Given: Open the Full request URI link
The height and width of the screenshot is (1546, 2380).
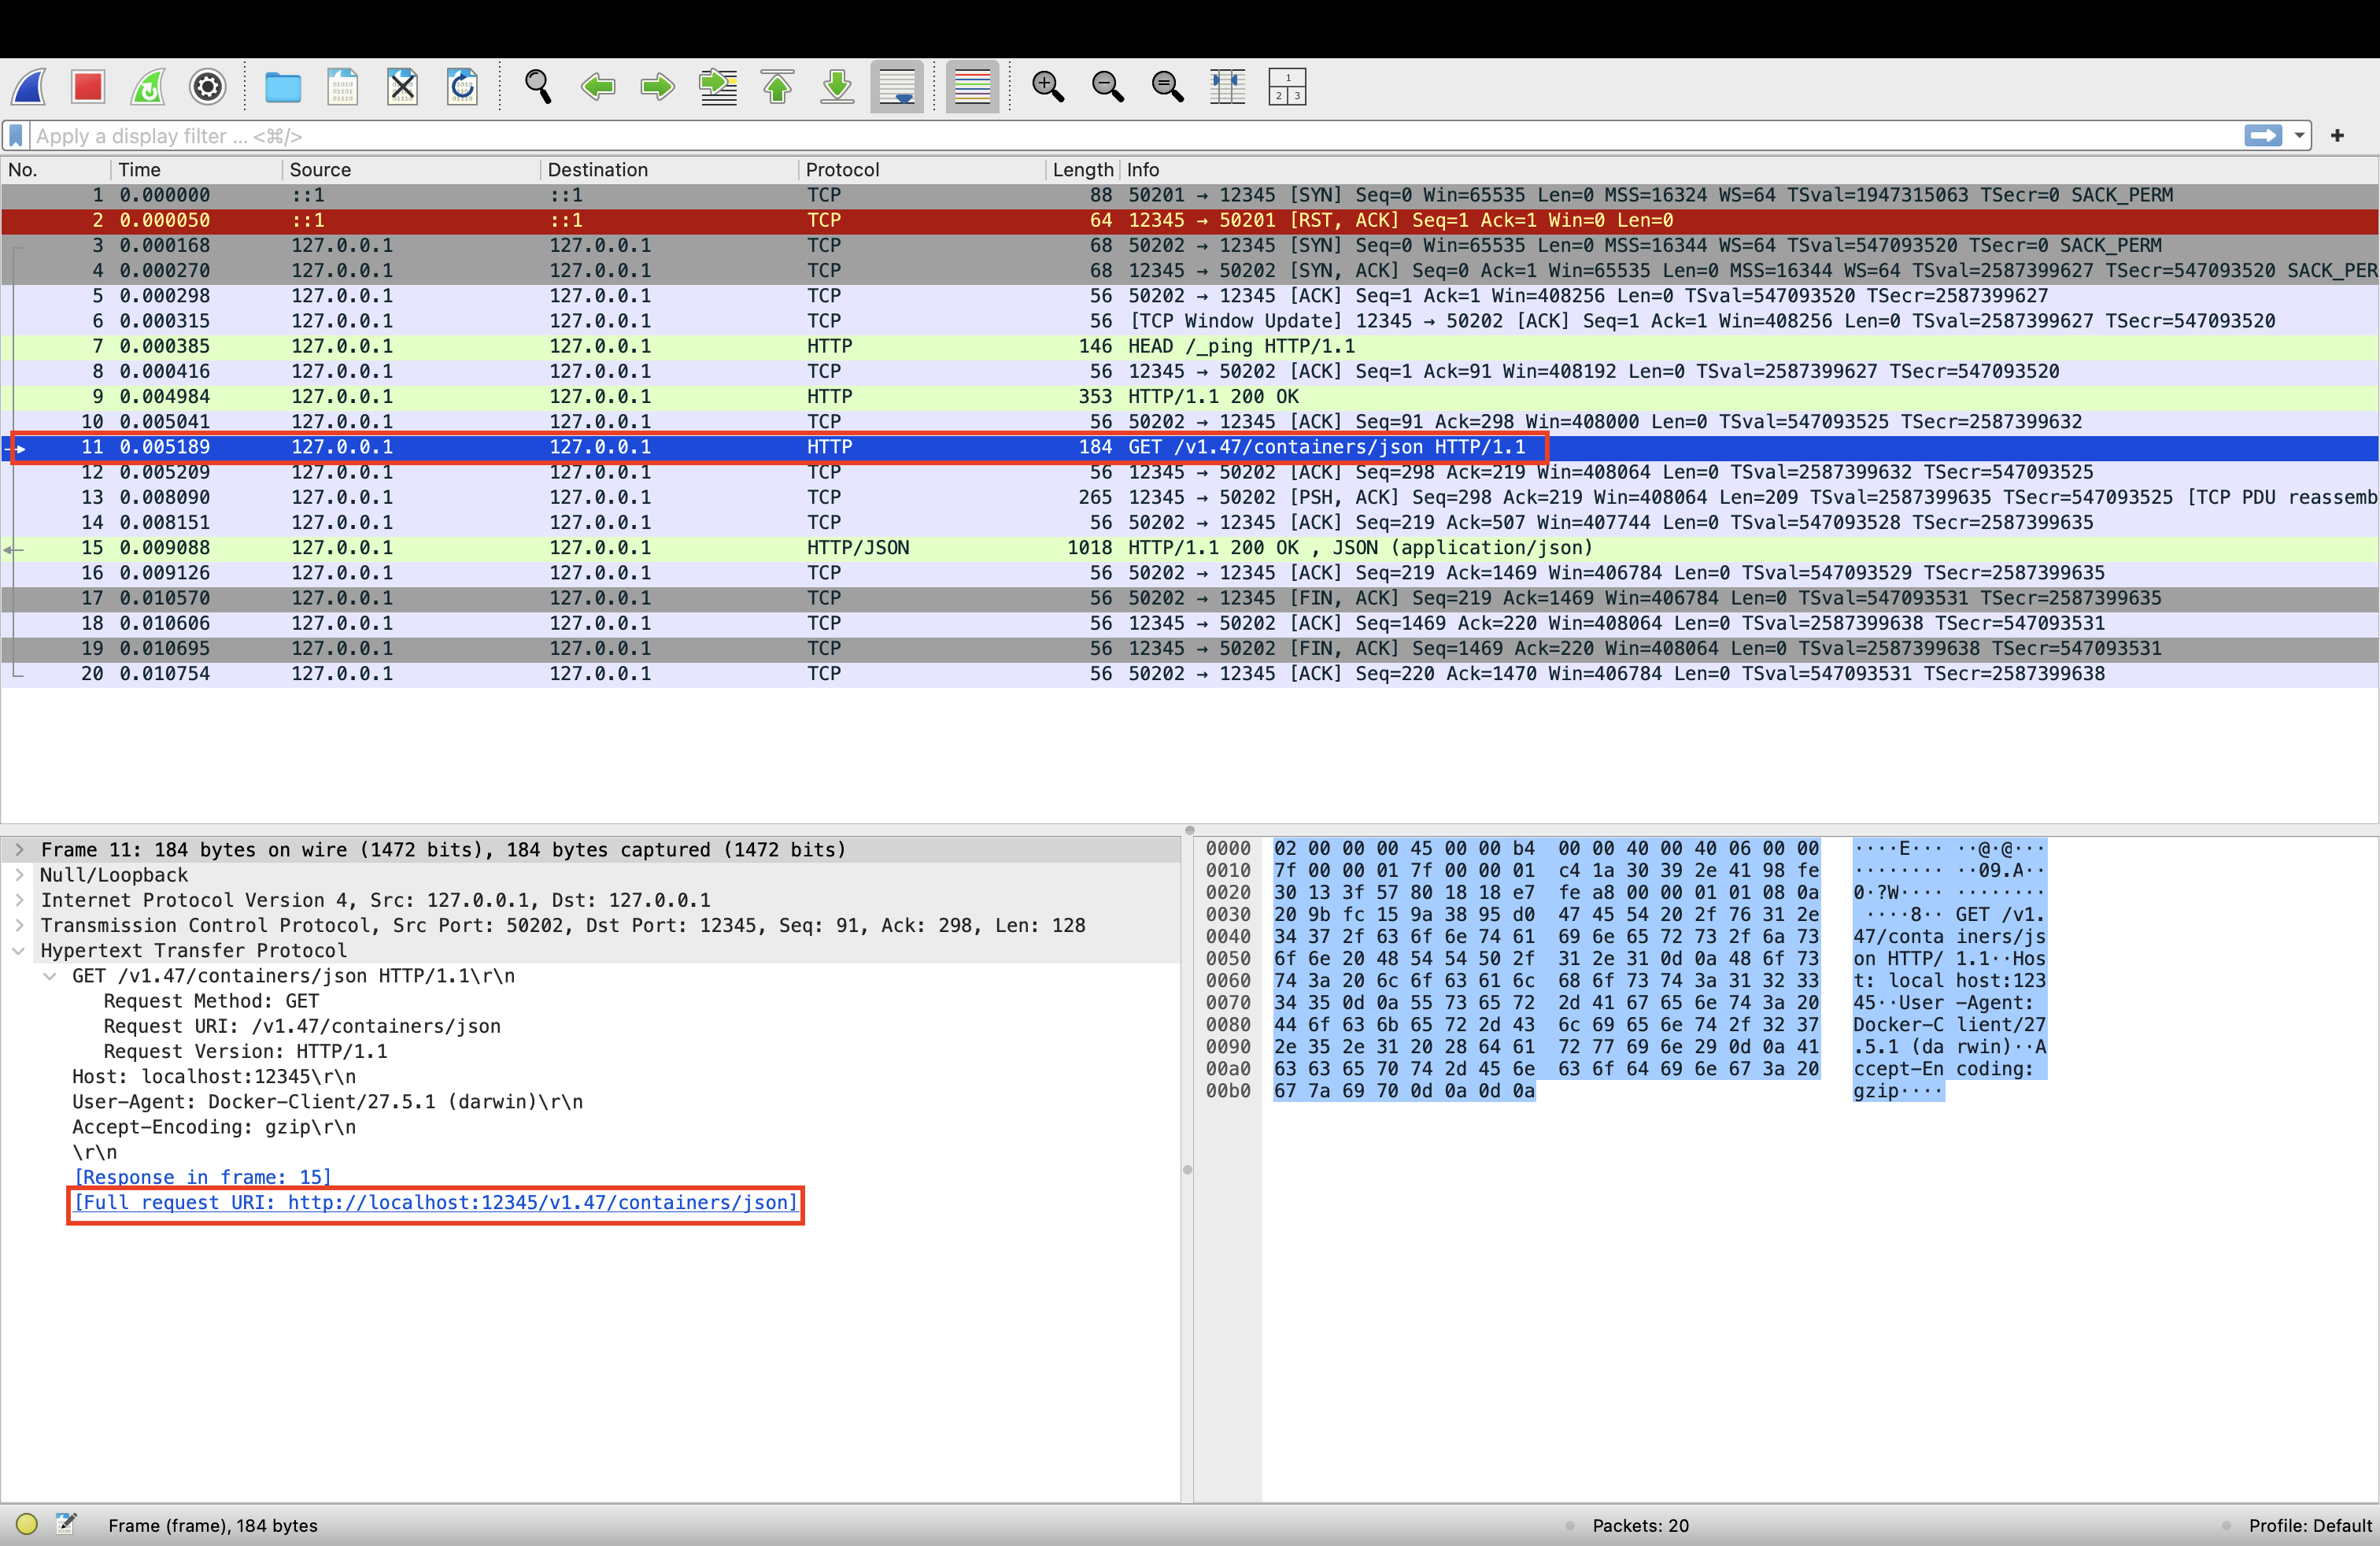Looking at the screenshot, I should point(436,1203).
